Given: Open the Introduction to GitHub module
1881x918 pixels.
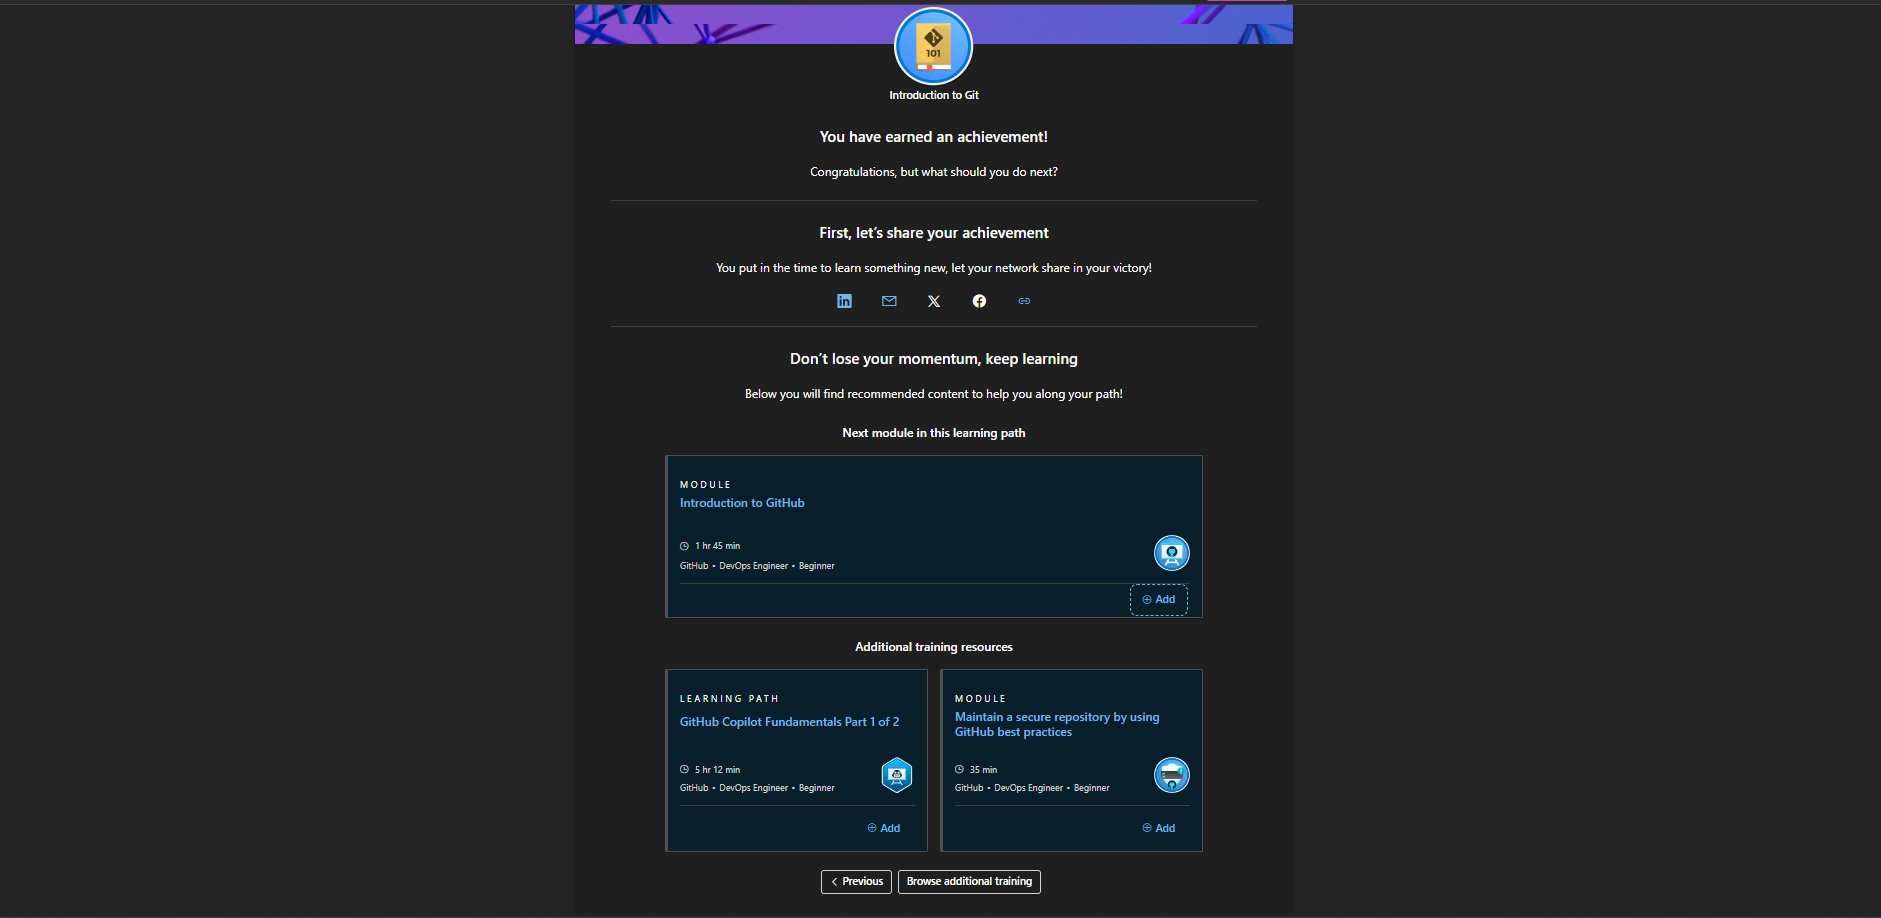Looking at the screenshot, I should (x=742, y=503).
